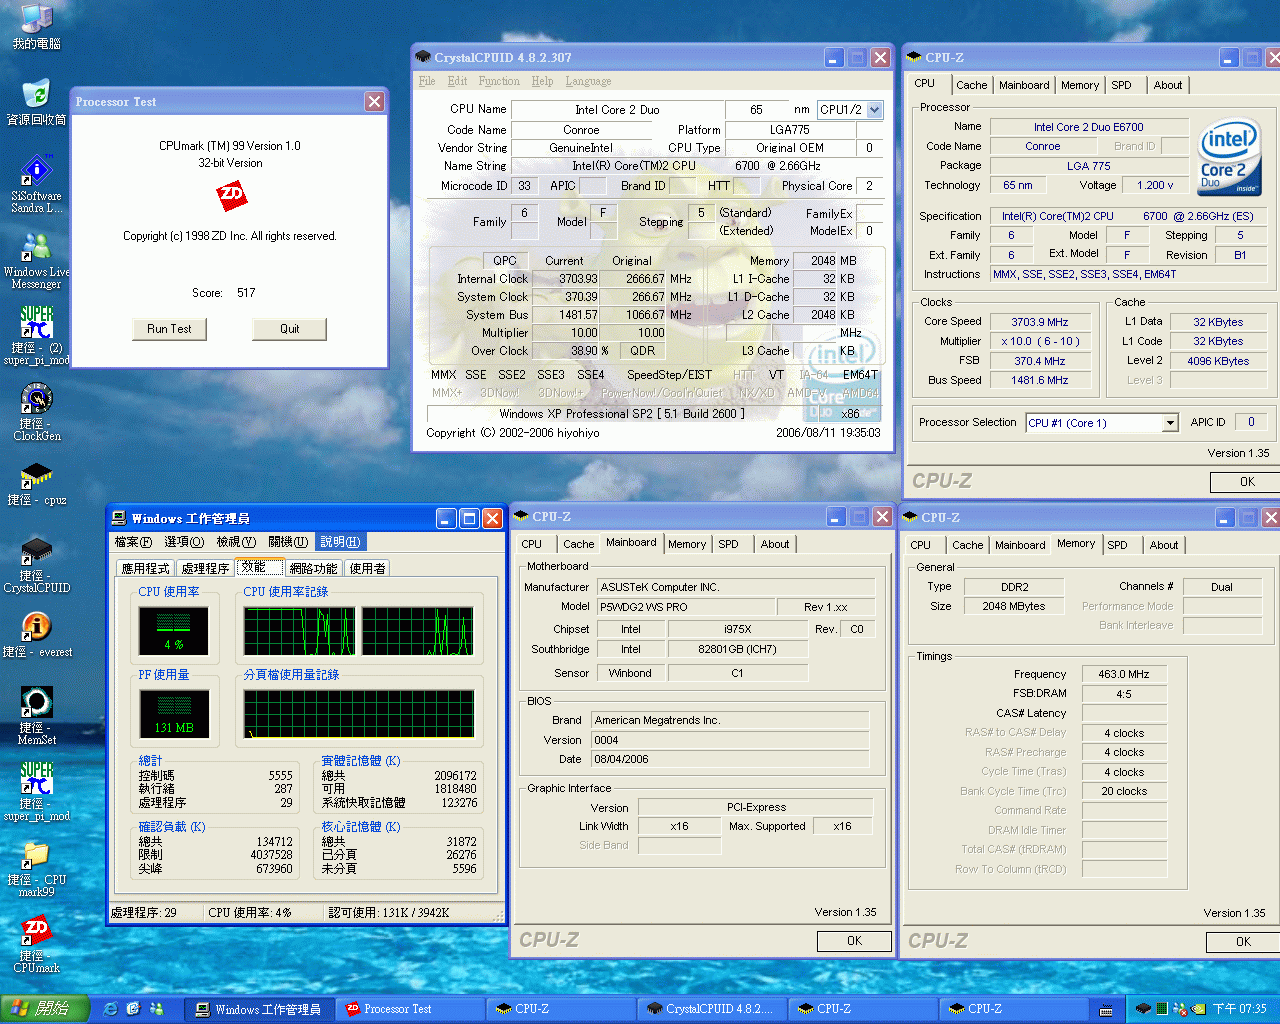The height and width of the screenshot is (1024, 1280).
Task: Open the CPU1/2 dropdown in CrystalCPUID
Action: click(875, 109)
